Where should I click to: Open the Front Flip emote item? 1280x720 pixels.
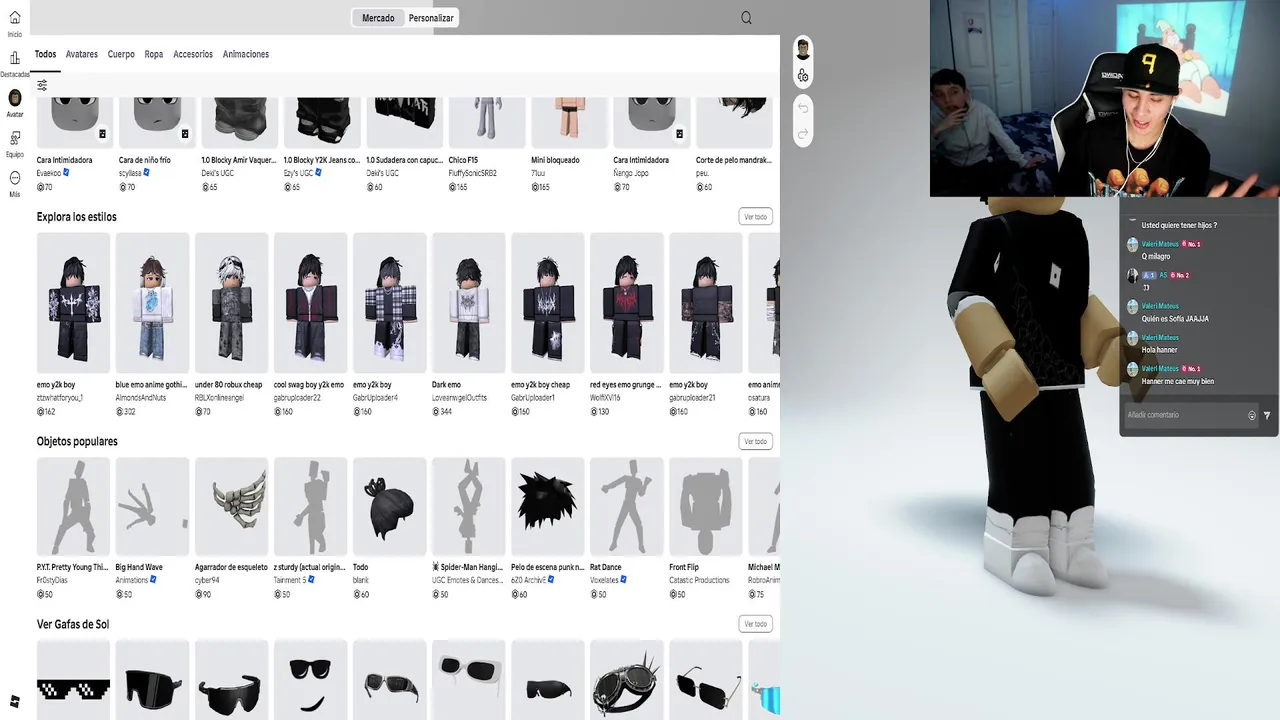[705, 507]
